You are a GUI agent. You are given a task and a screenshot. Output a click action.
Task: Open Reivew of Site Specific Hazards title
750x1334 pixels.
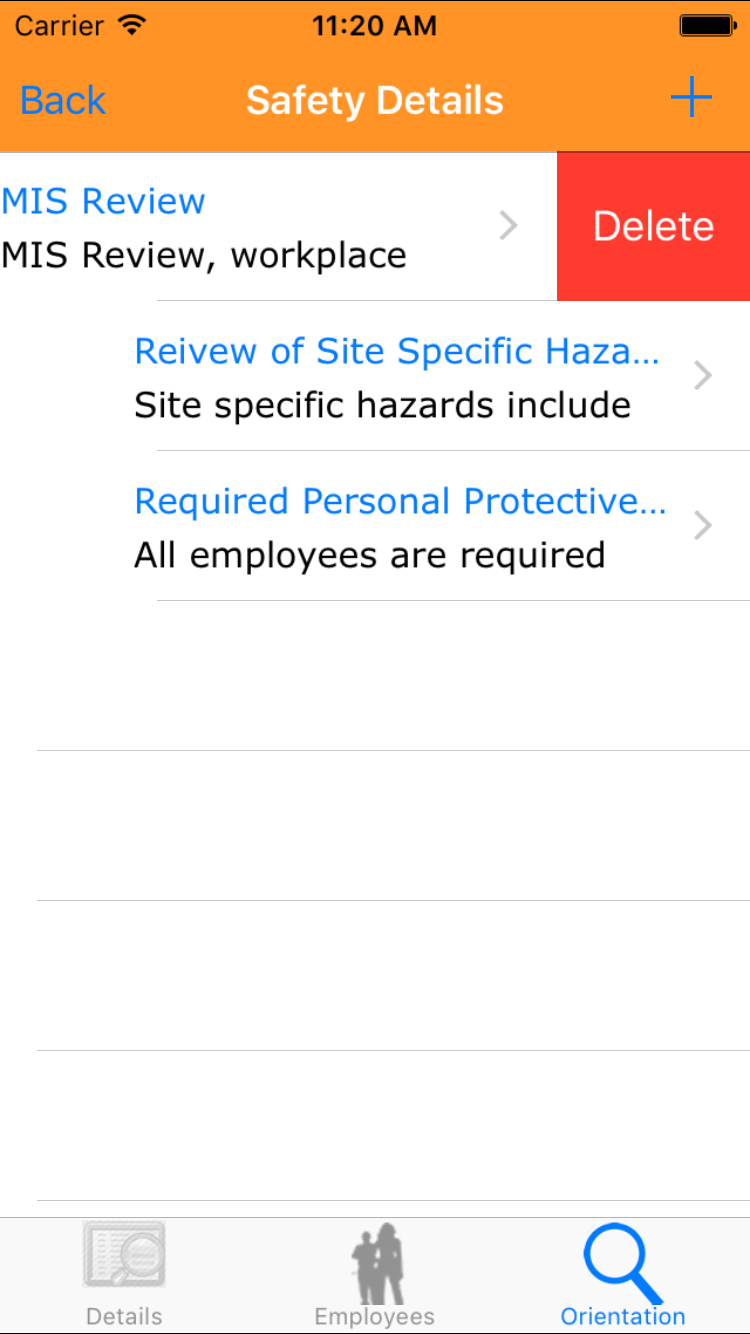[397, 351]
